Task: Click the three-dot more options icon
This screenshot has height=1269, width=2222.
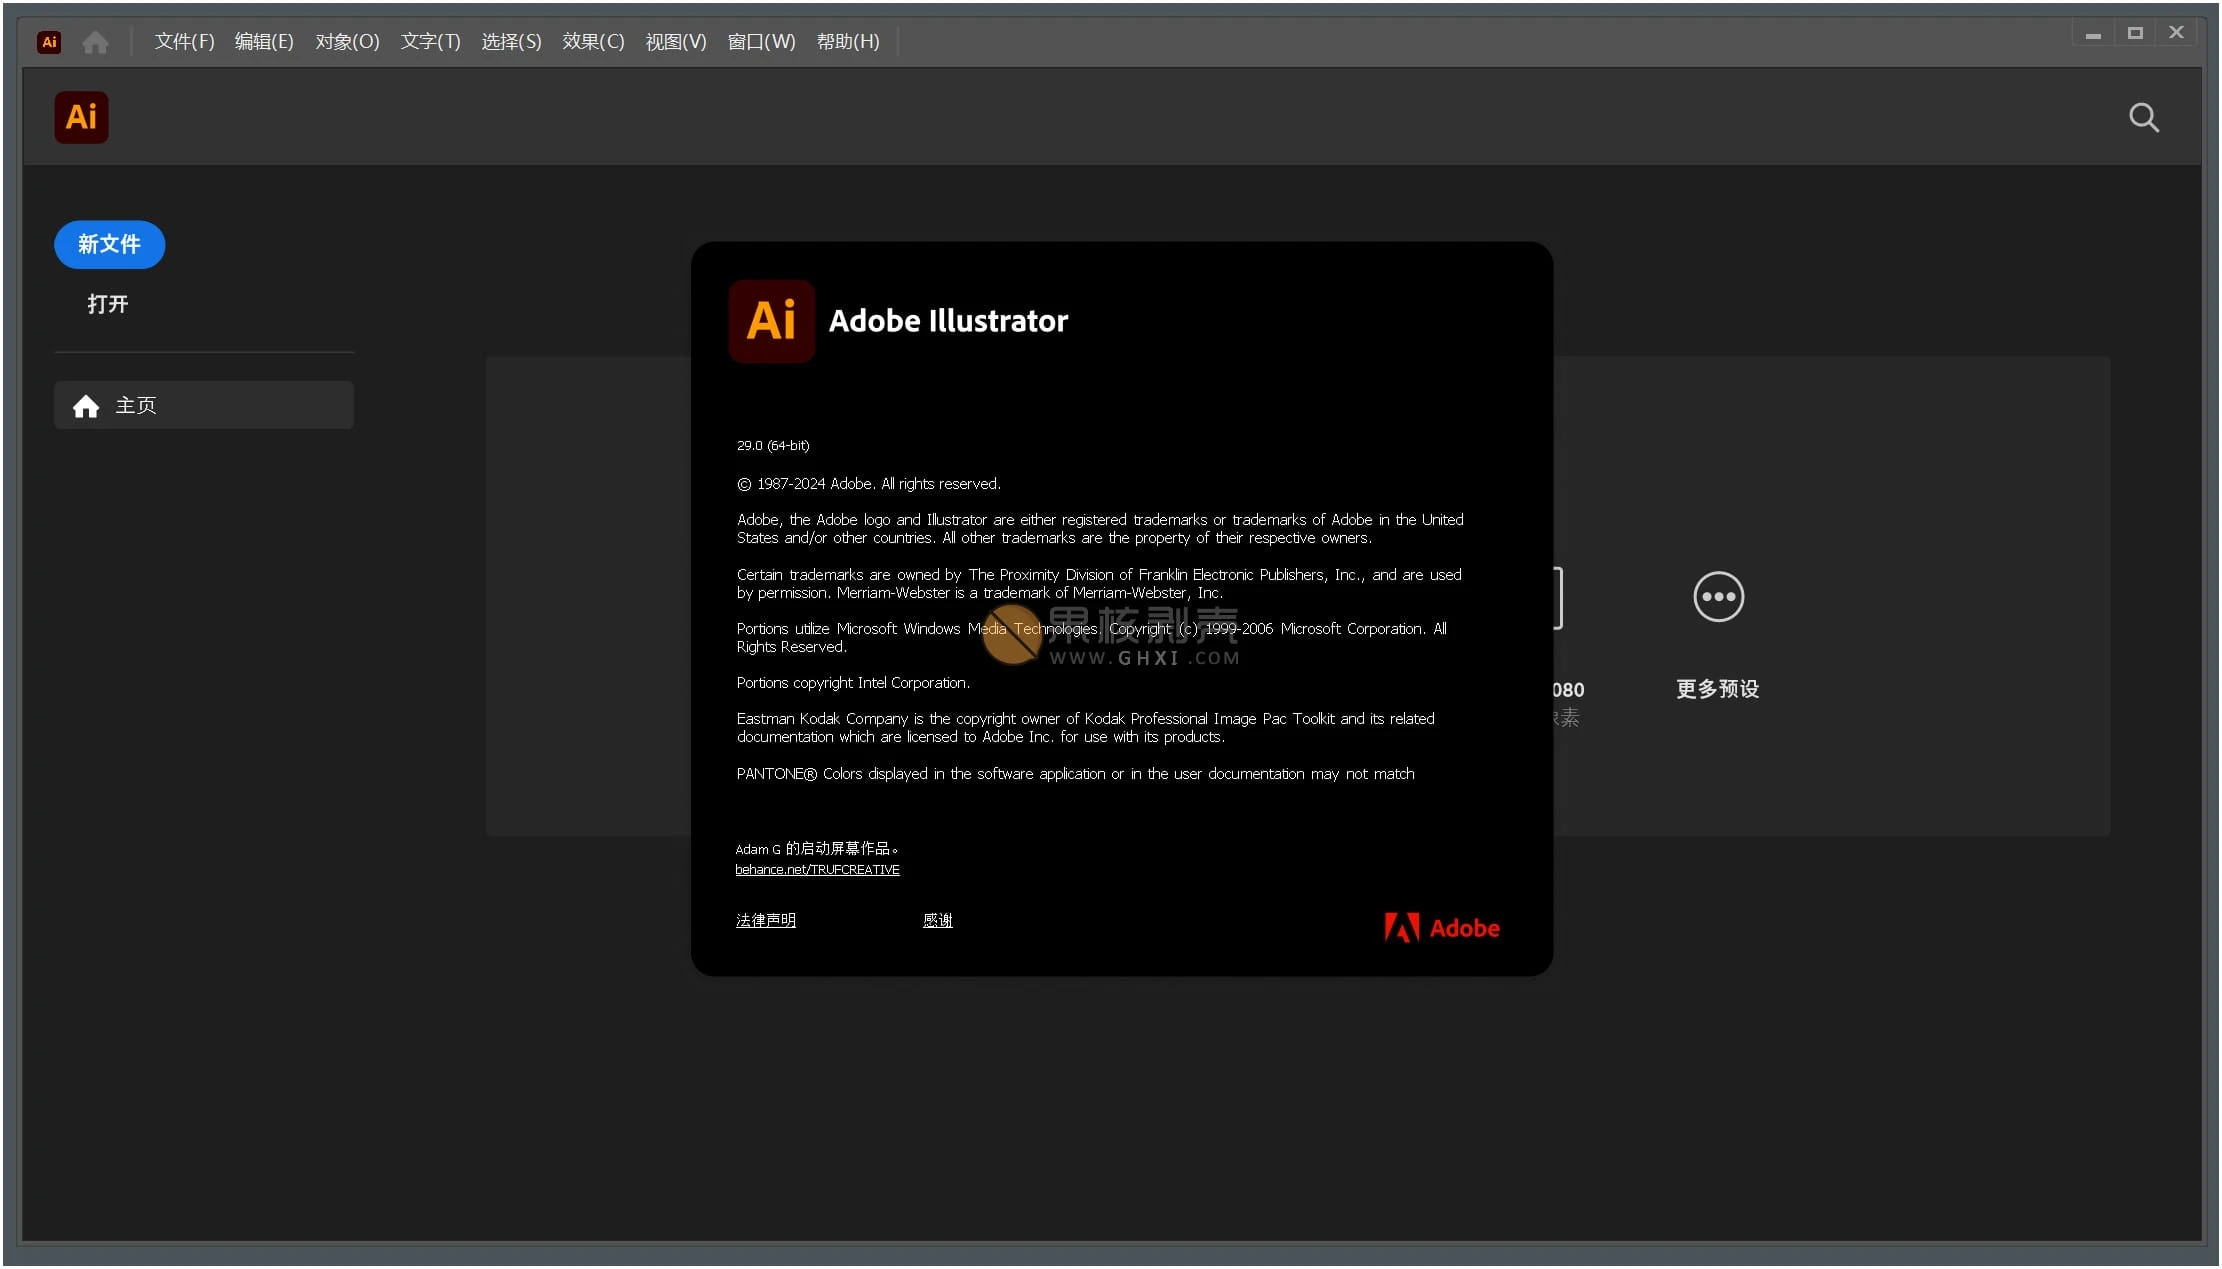Action: point(1717,596)
